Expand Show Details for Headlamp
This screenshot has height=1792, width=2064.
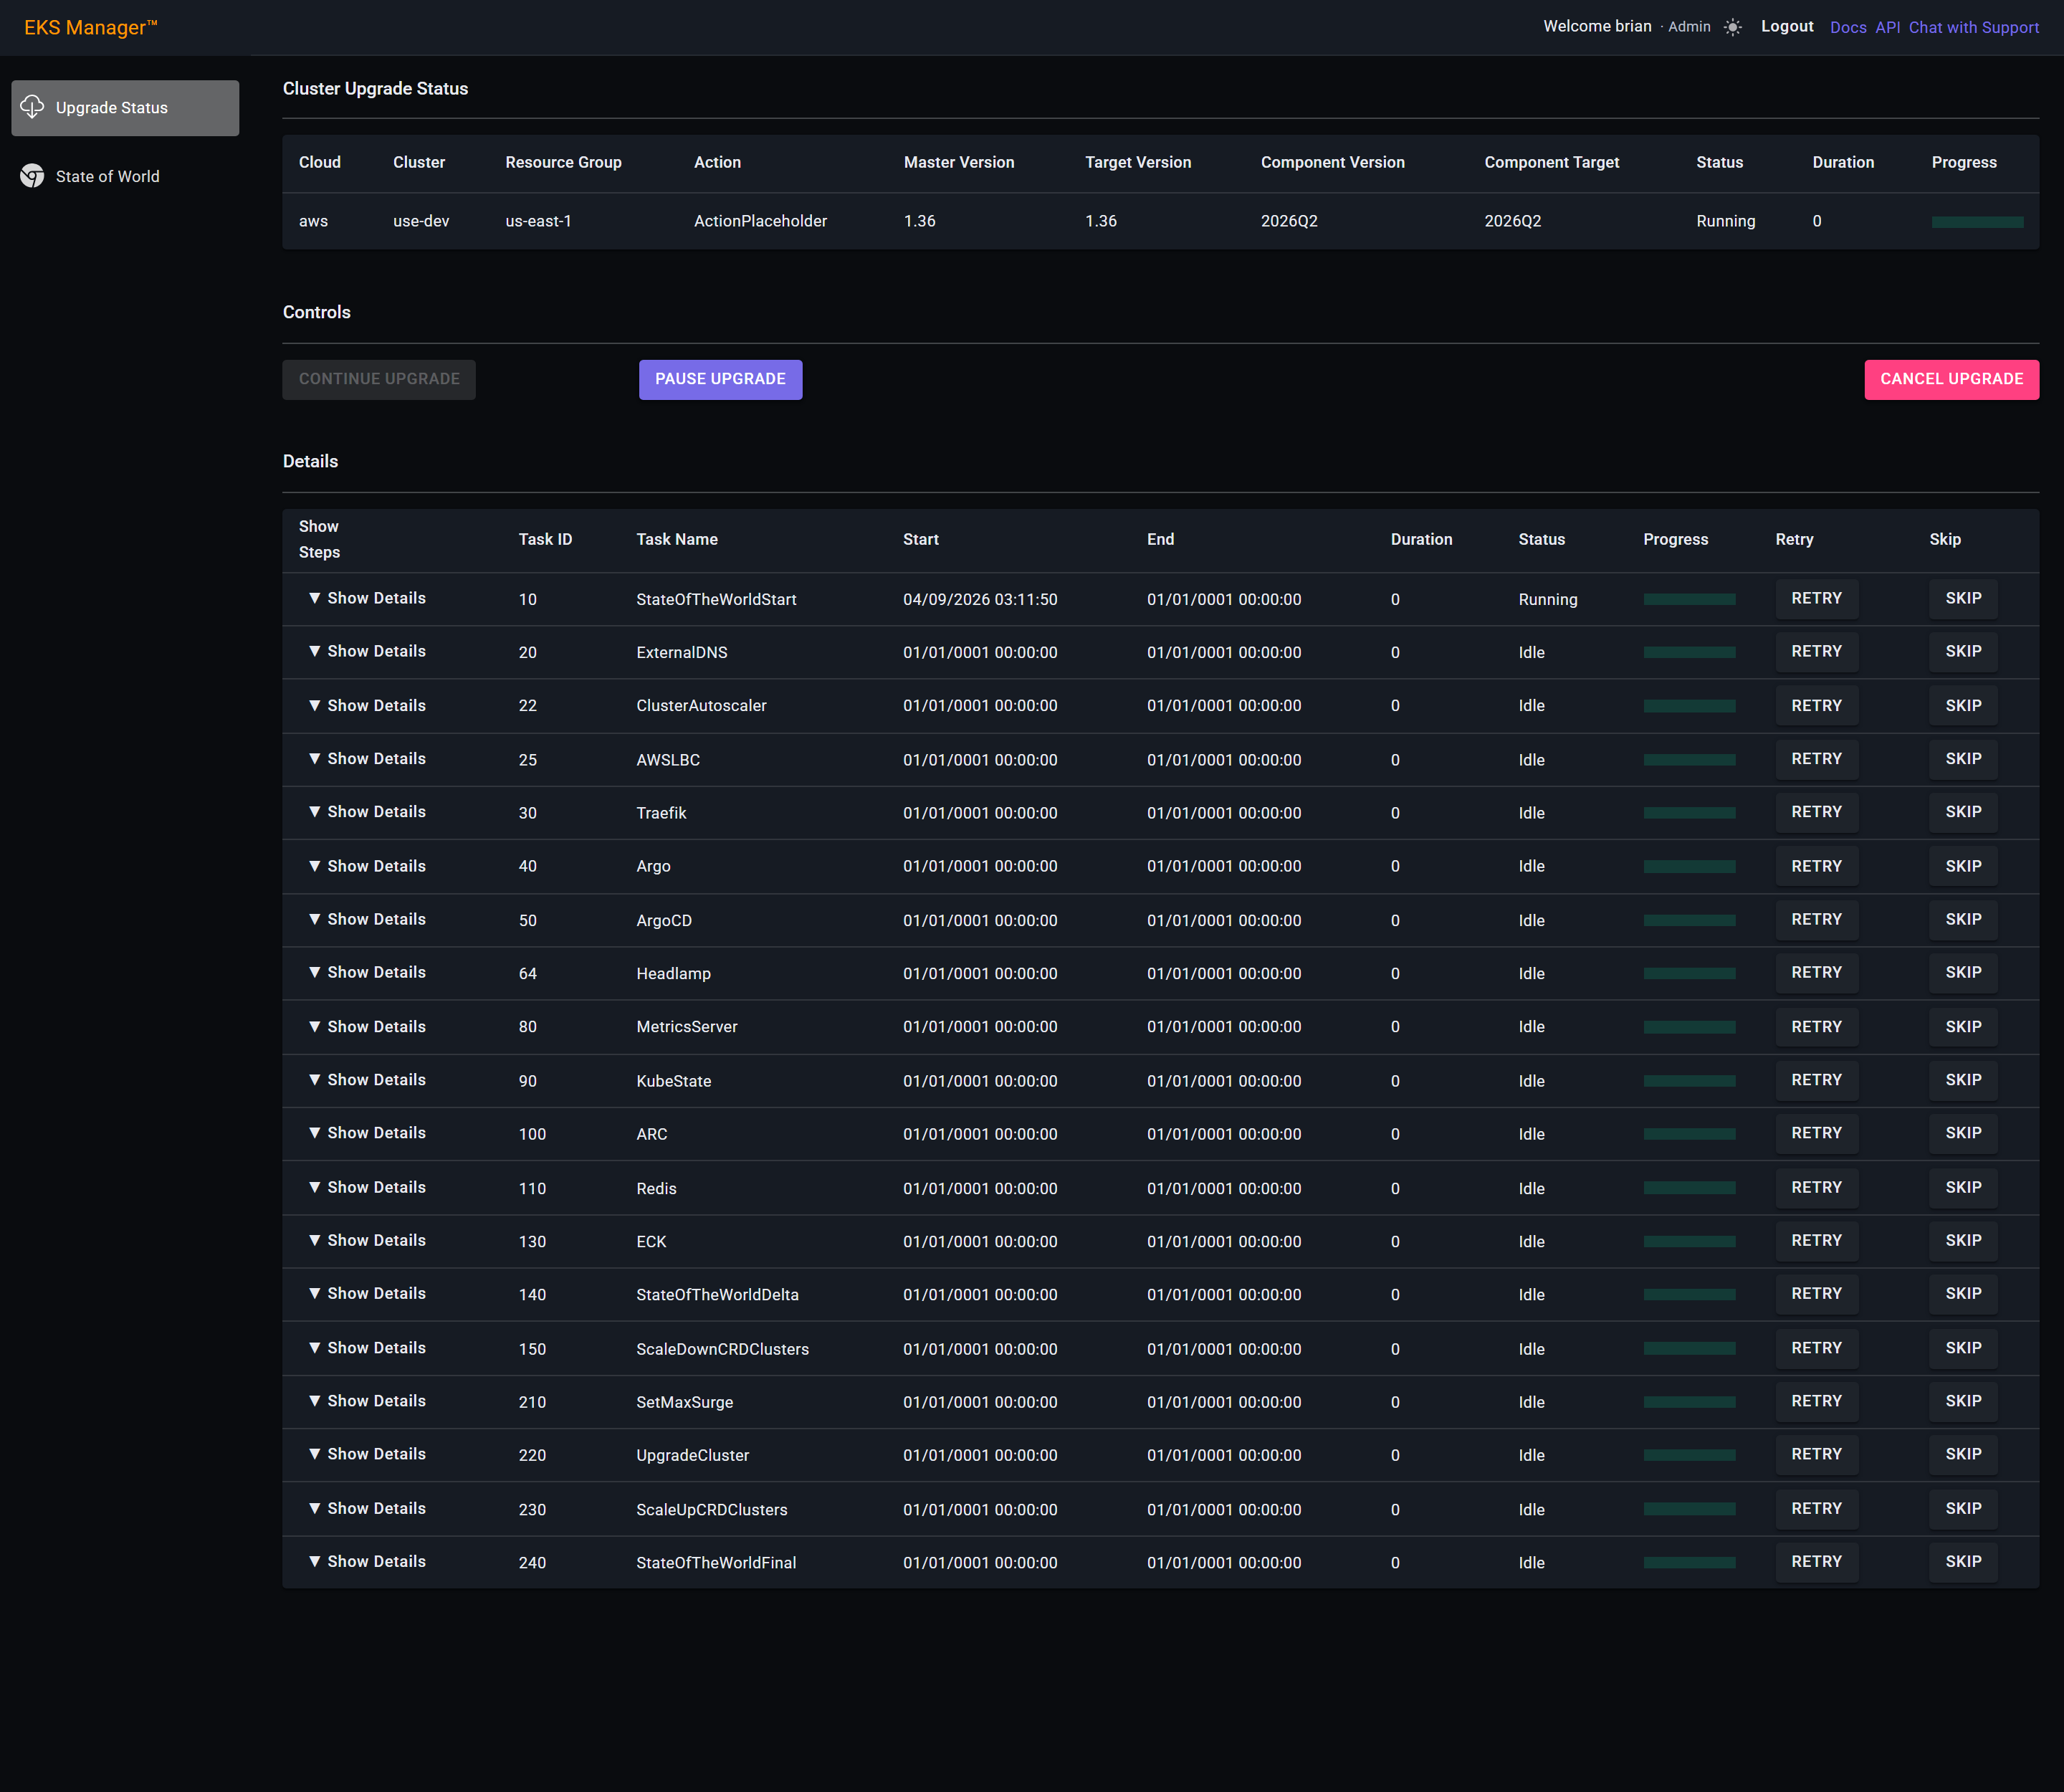click(367, 972)
